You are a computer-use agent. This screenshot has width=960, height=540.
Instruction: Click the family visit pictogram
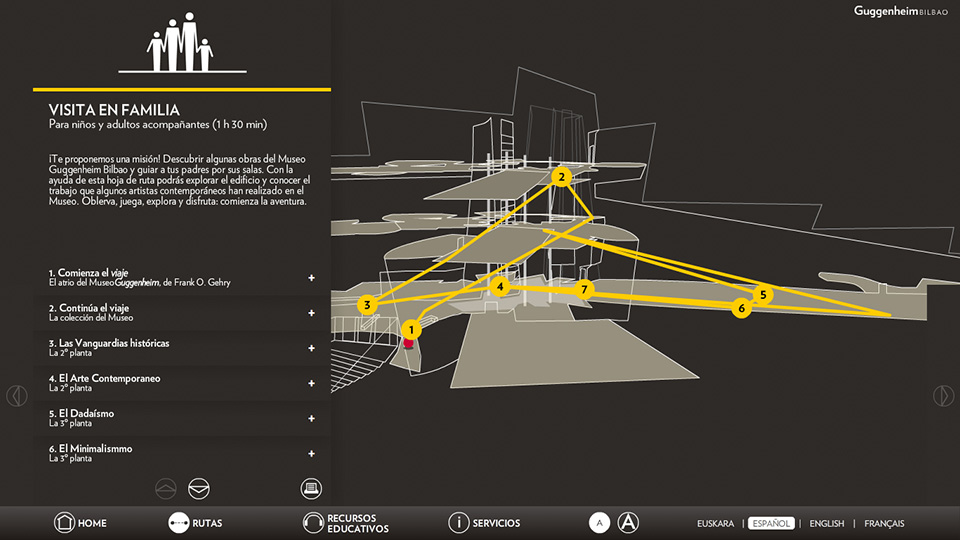click(x=181, y=42)
